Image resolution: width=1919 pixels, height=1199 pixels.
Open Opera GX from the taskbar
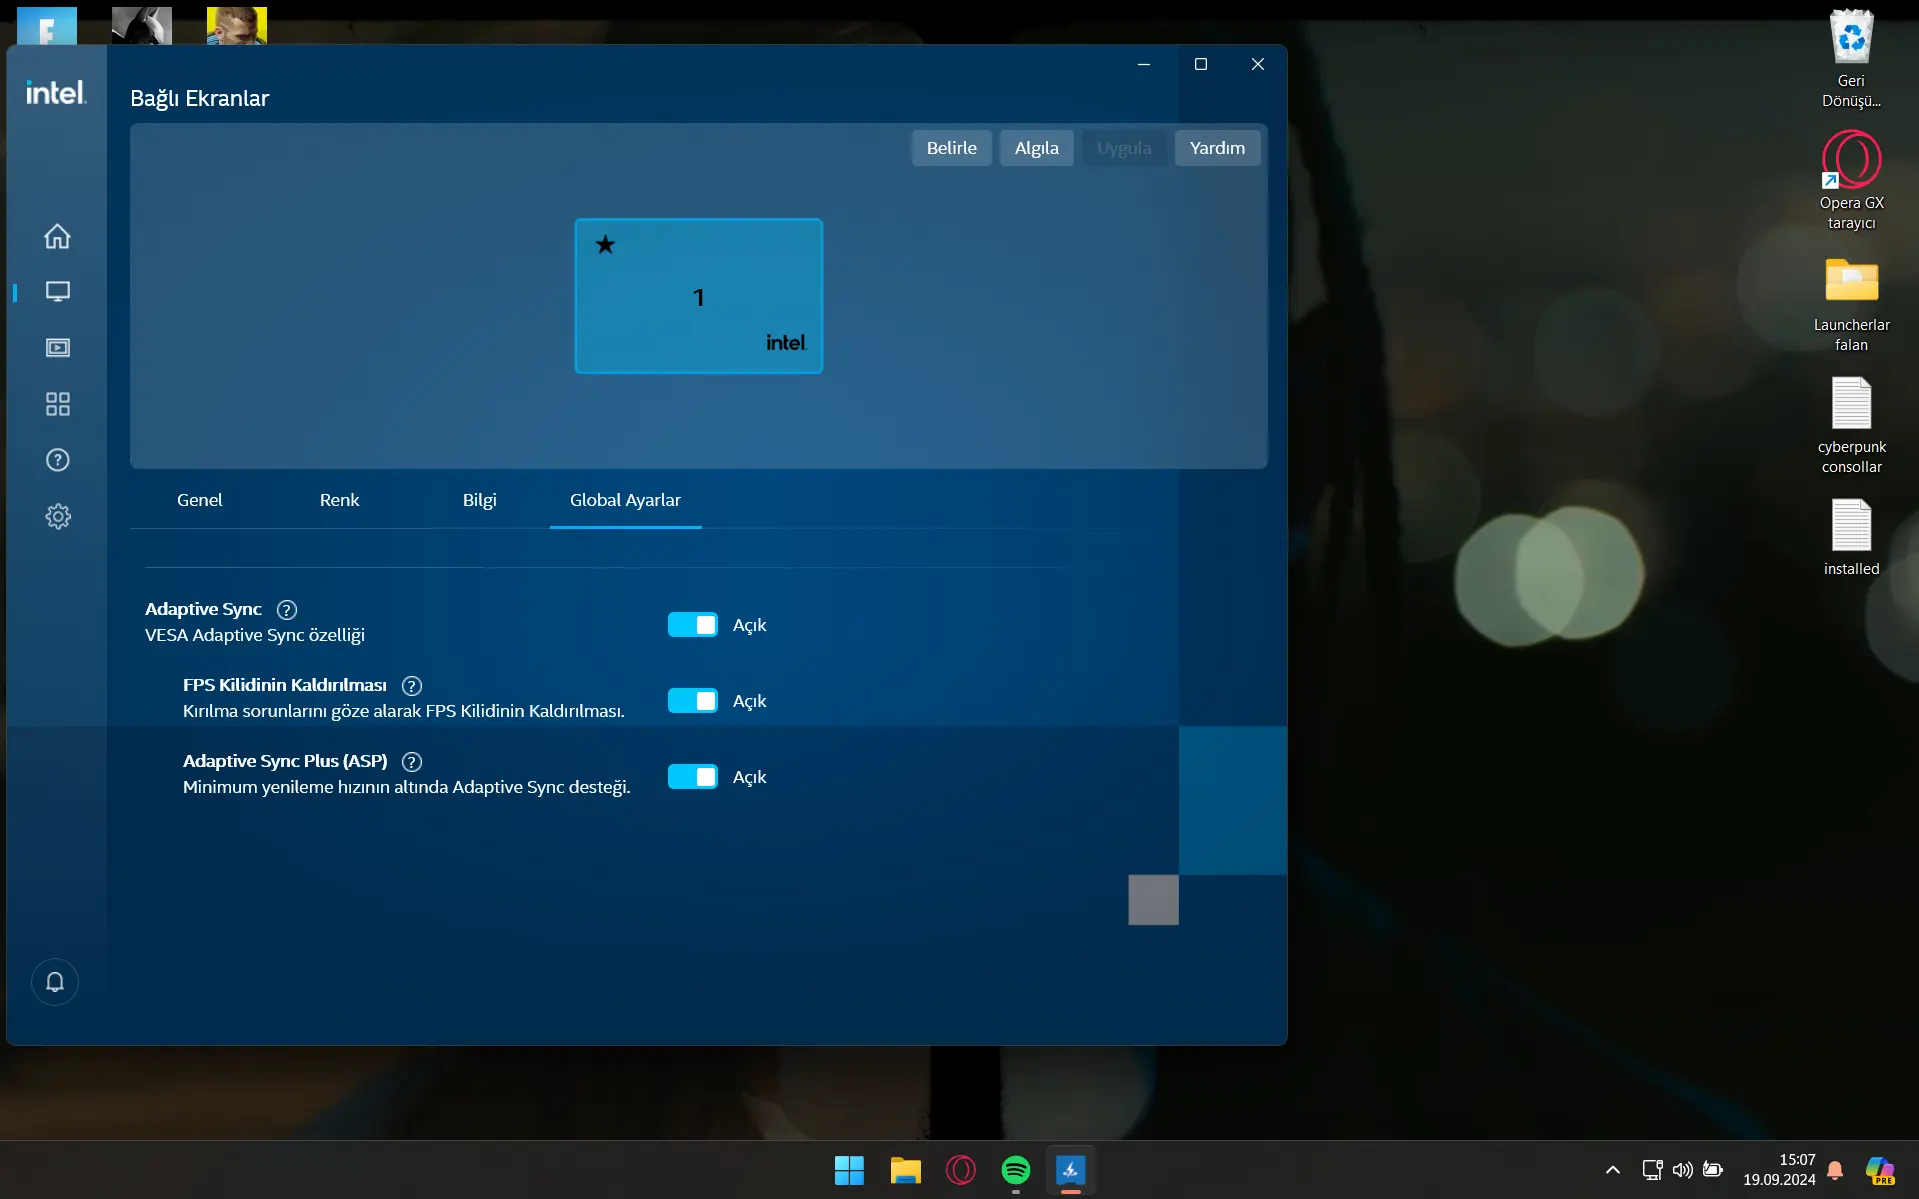(961, 1170)
